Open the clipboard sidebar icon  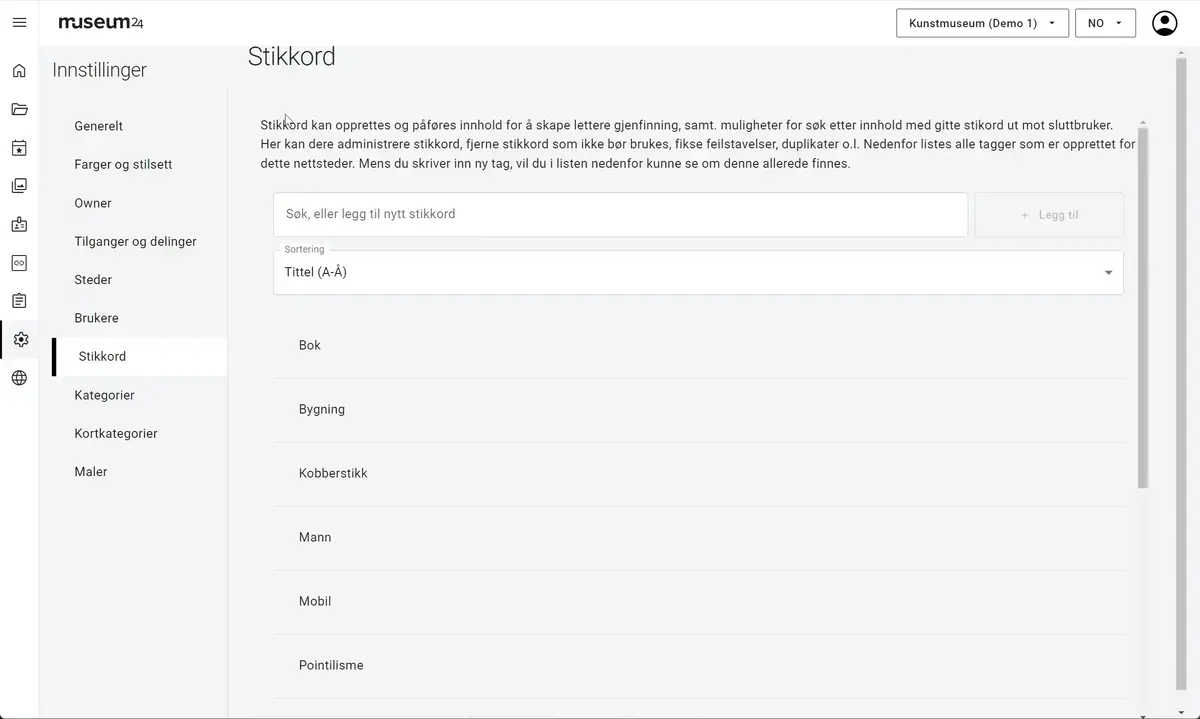click(x=19, y=301)
